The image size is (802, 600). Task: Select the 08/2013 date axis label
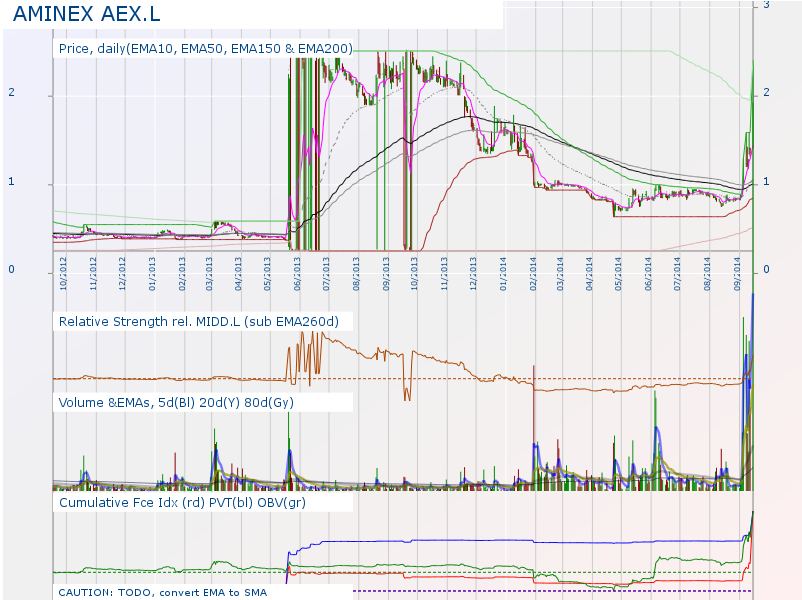[357, 274]
